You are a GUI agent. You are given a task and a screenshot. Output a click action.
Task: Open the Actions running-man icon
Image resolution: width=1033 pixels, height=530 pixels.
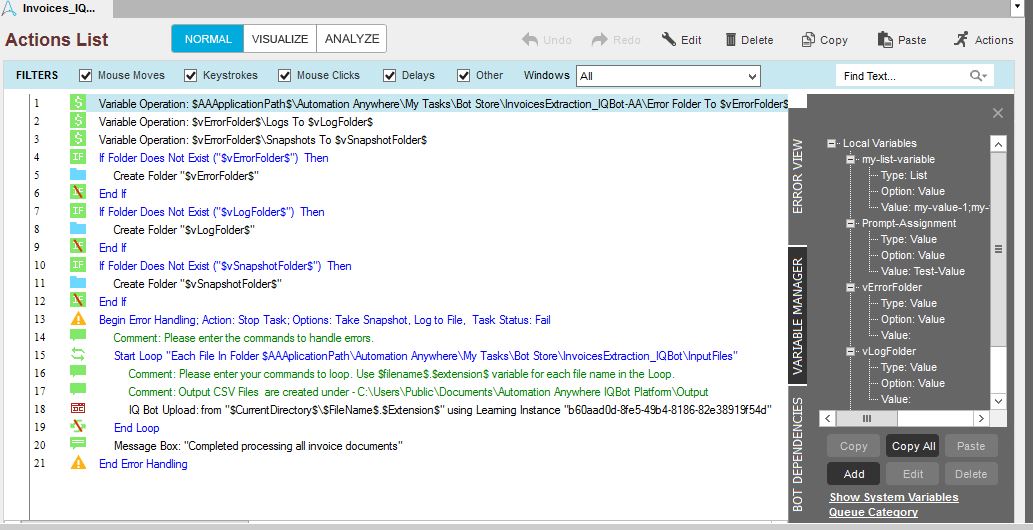pos(961,40)
